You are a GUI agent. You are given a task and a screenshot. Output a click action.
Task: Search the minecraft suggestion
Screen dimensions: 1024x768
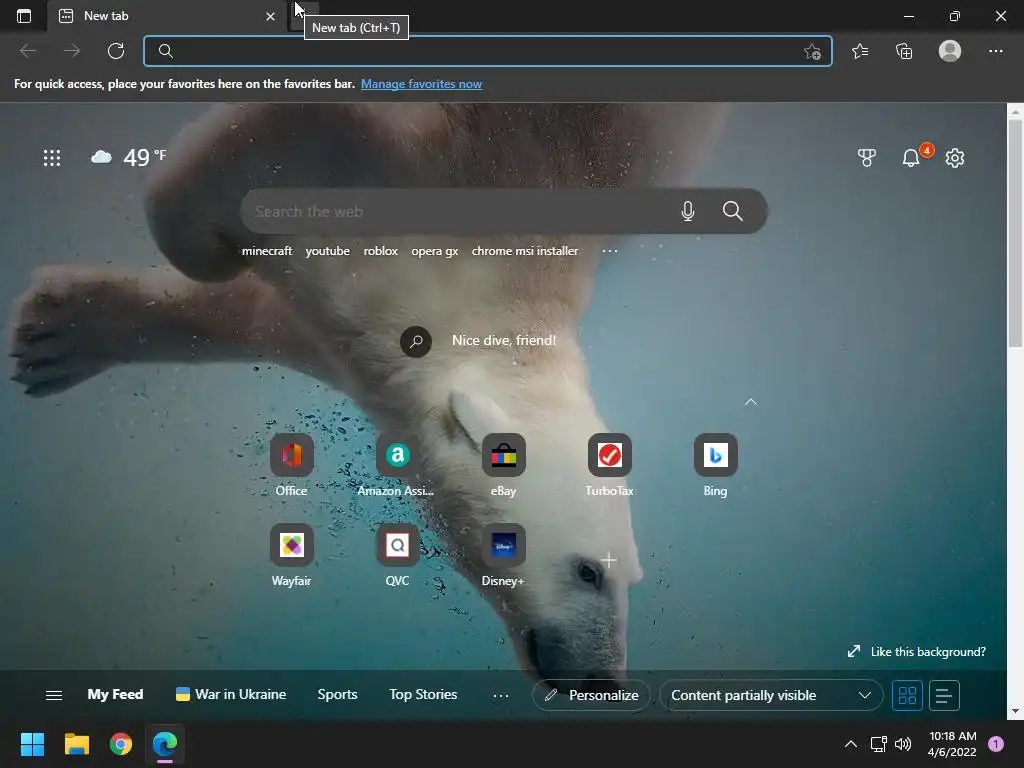[x=266, y=251]
